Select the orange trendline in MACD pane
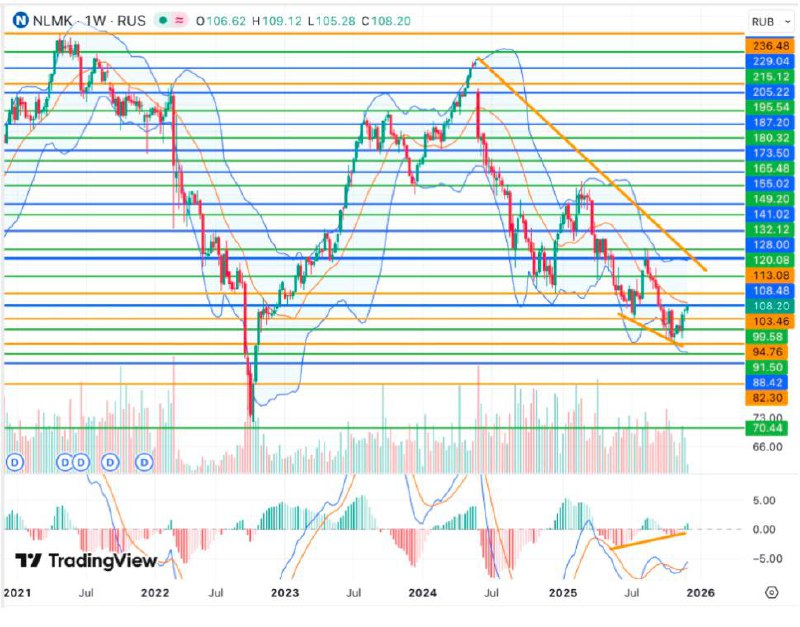Viewport: 800px width, 627px height. point(648,540)
